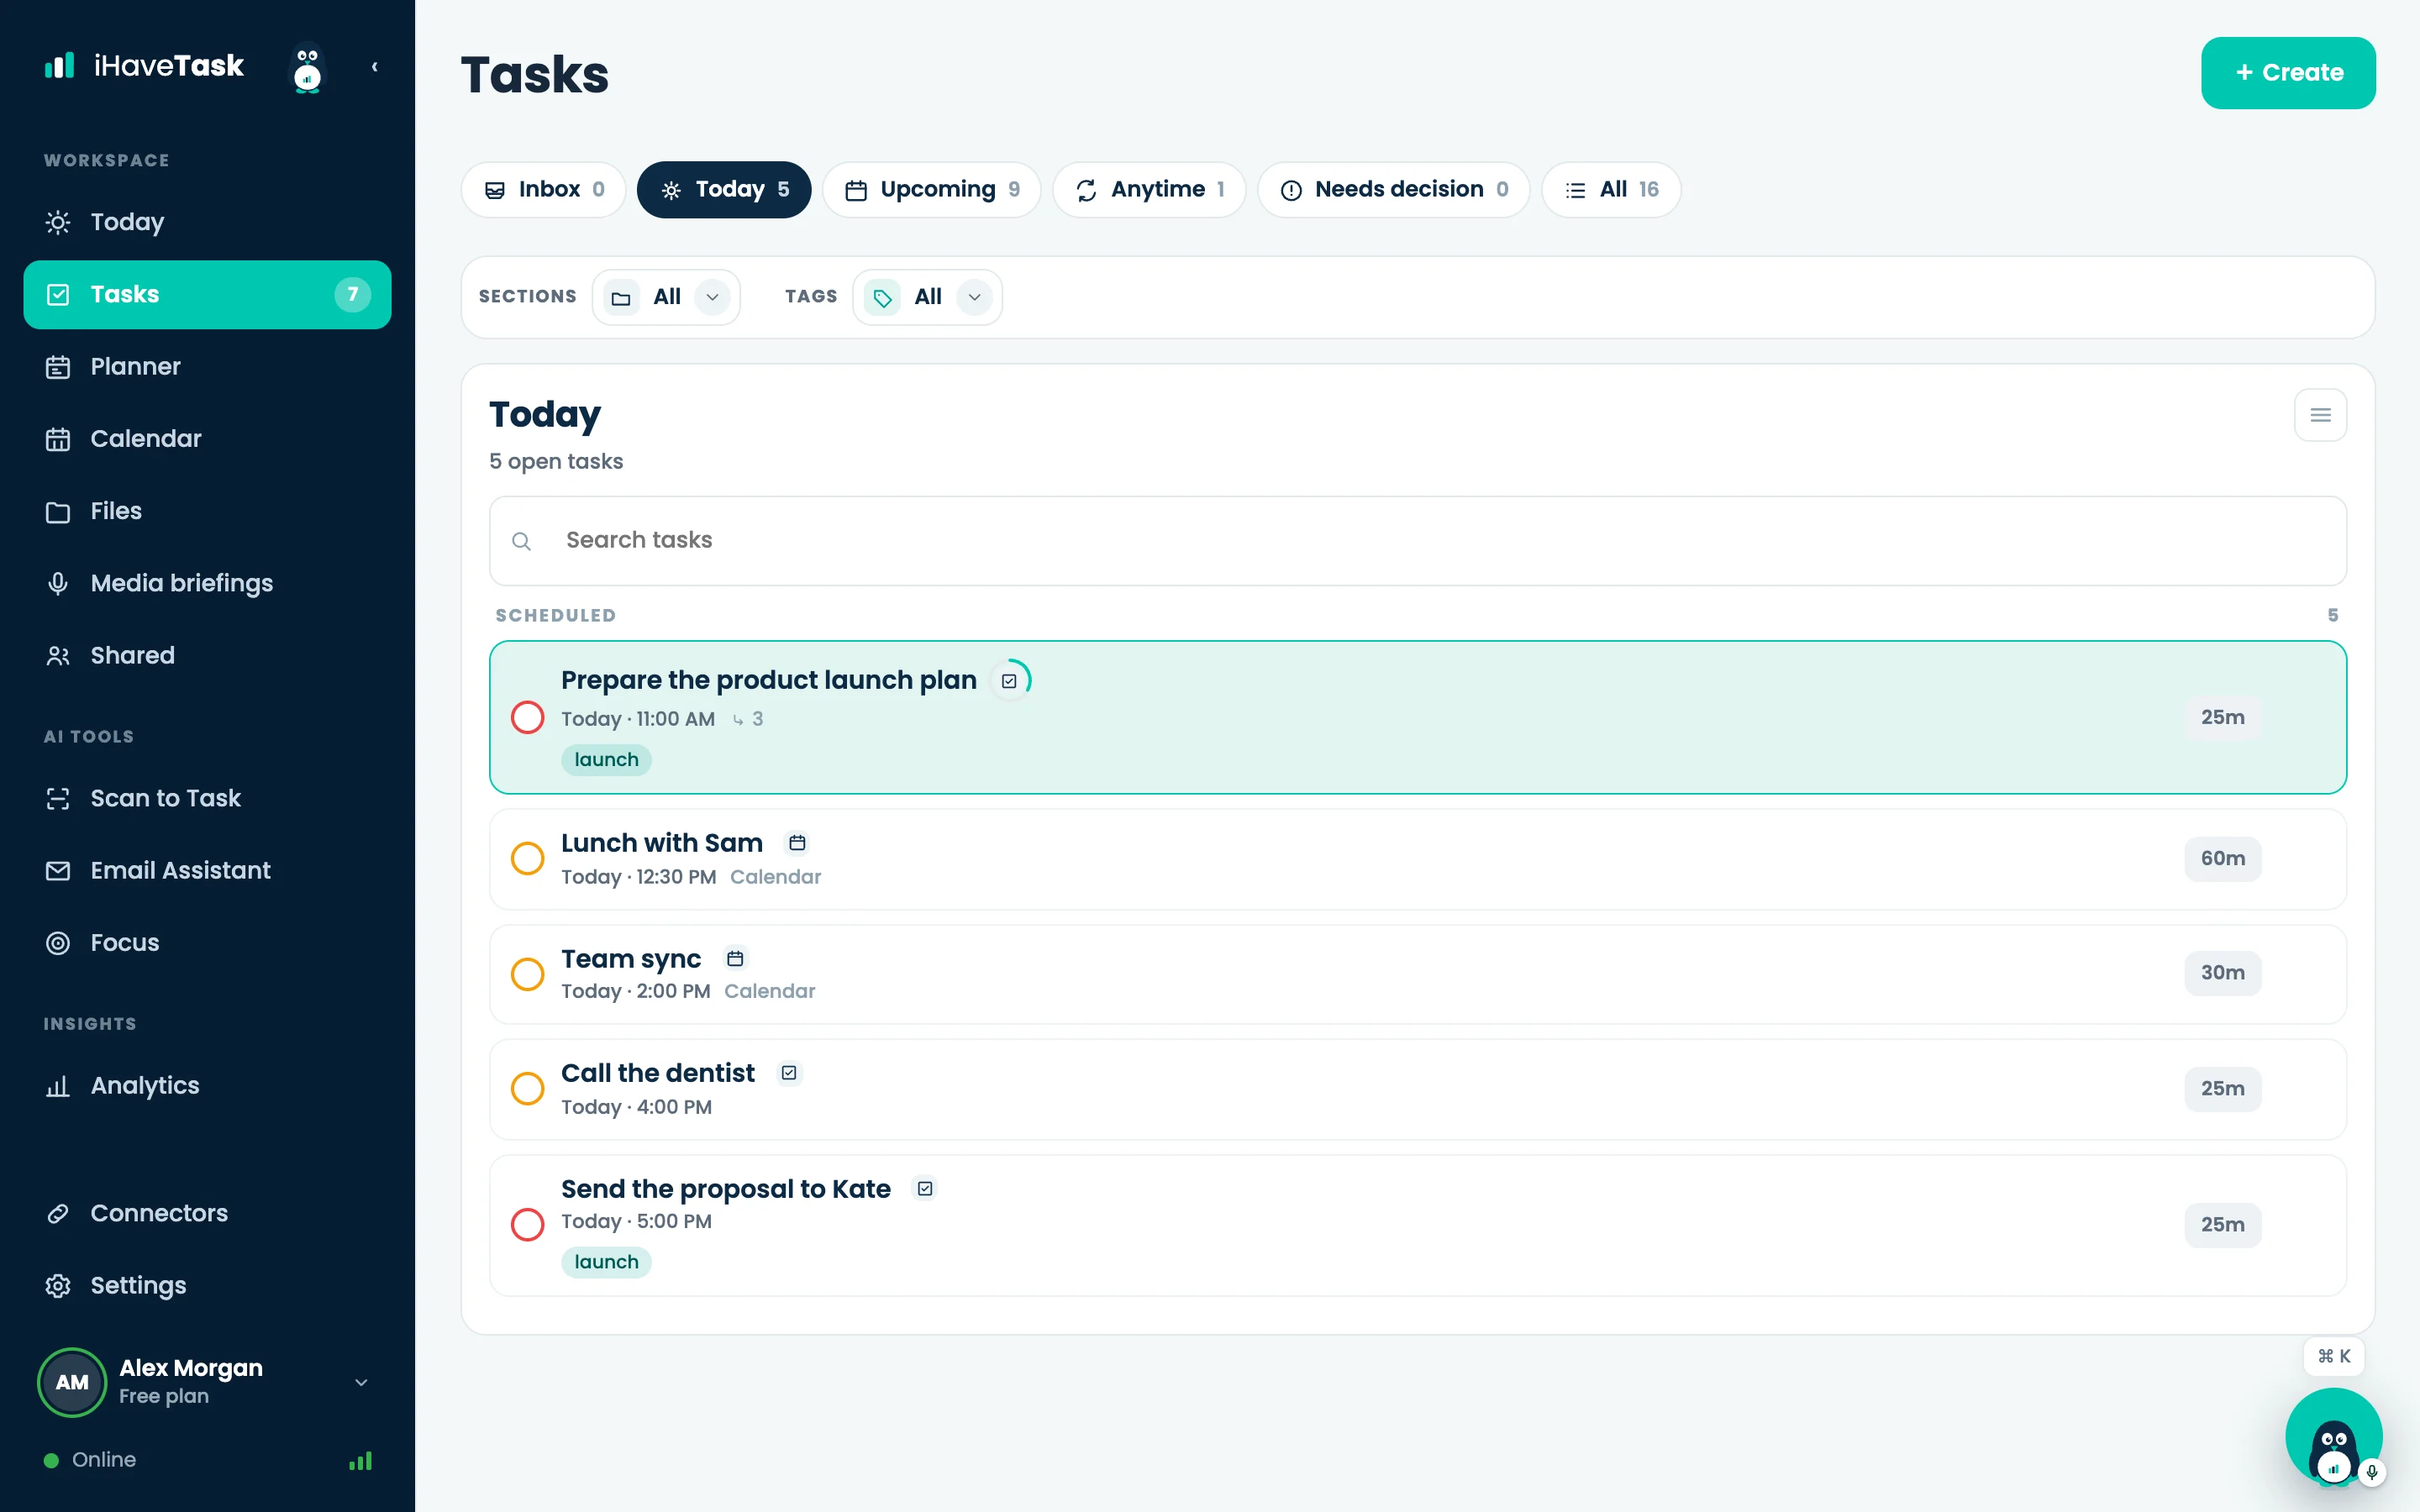Expand the Tags All dropdown

click(927, 297)
